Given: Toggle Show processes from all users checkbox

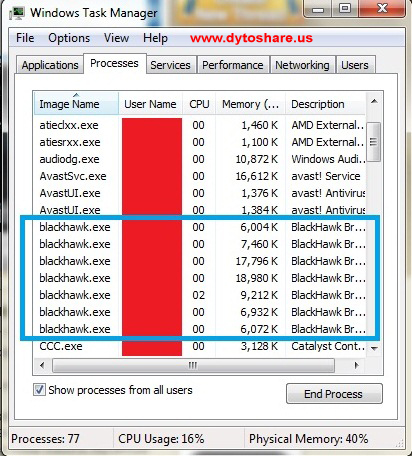Looking at the screenshot, I should [x=39, y=390].
